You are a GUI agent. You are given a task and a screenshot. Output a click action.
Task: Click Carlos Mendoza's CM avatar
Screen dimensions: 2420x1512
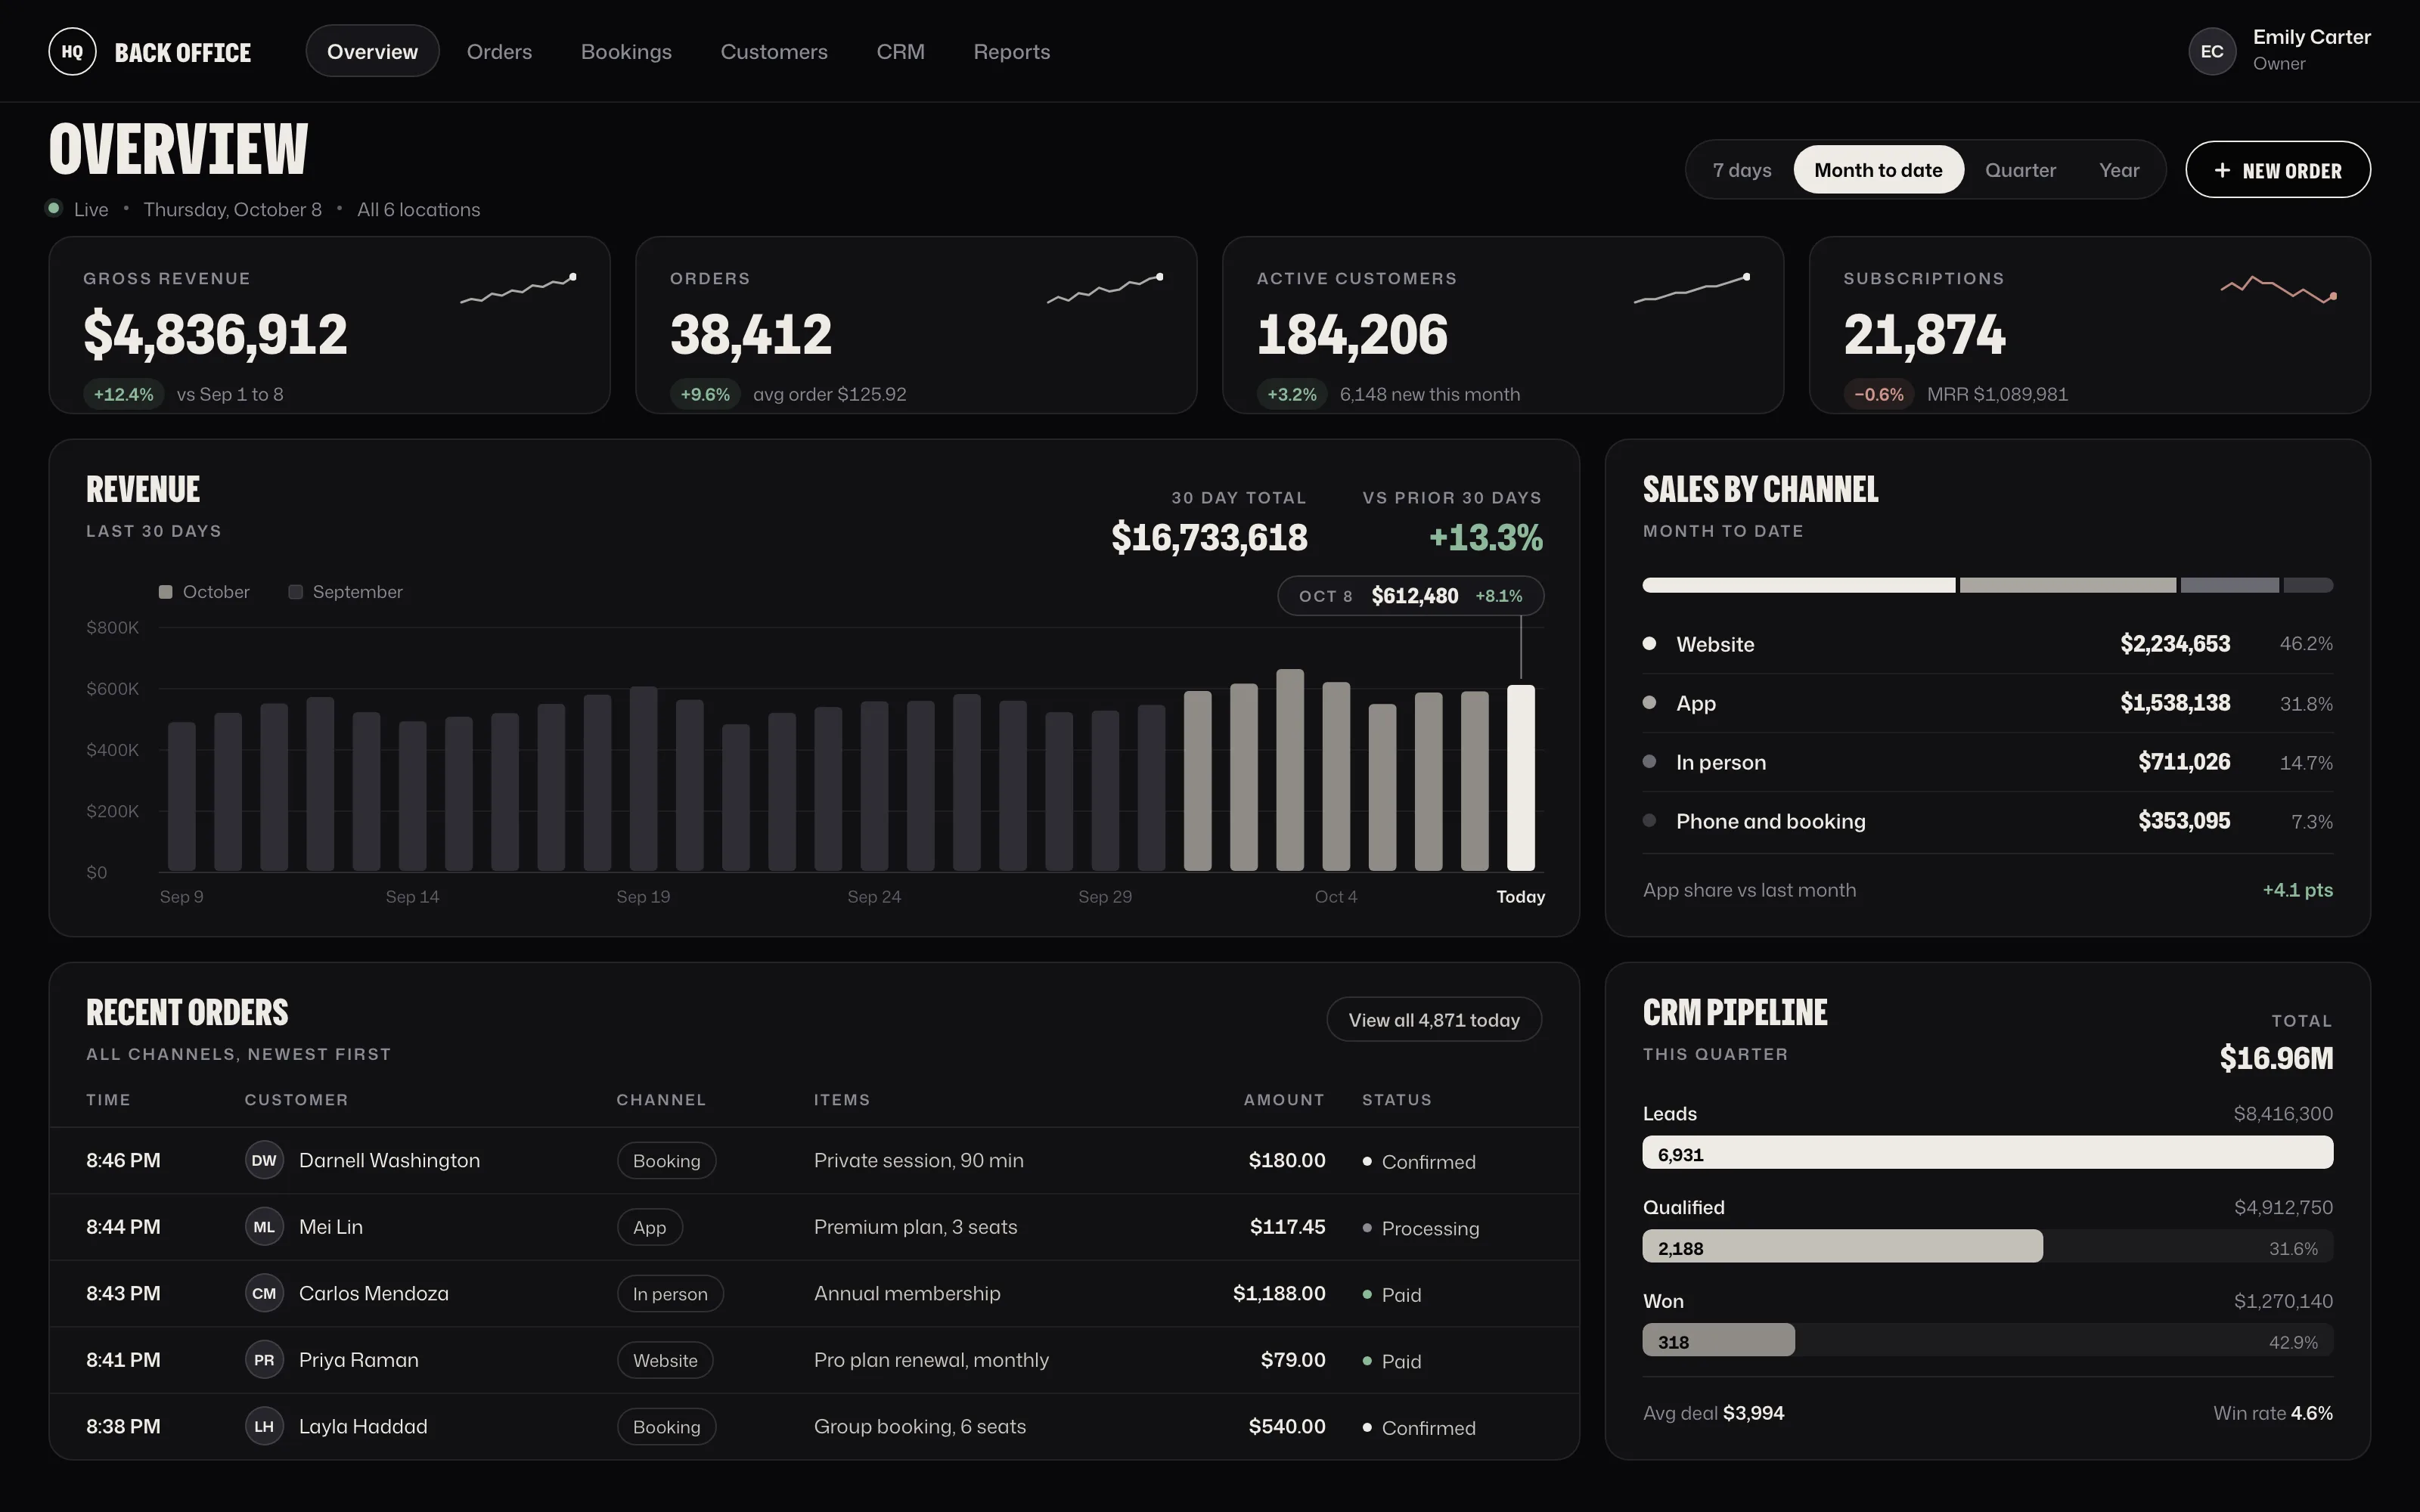click(x=264, y=1293)
